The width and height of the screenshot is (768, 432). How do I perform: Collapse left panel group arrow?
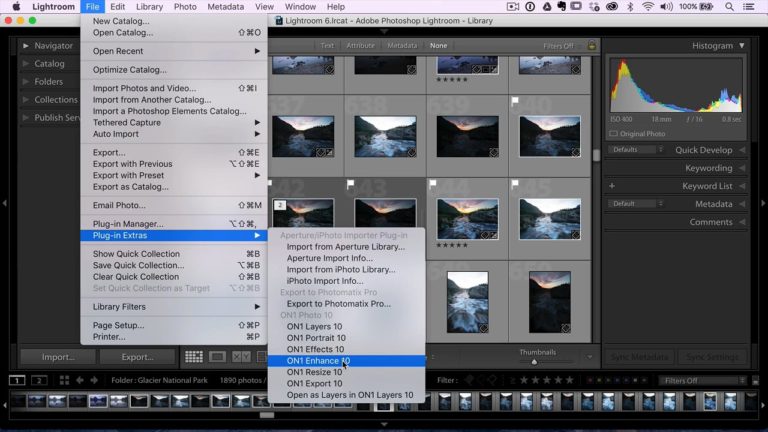[4, 203]
